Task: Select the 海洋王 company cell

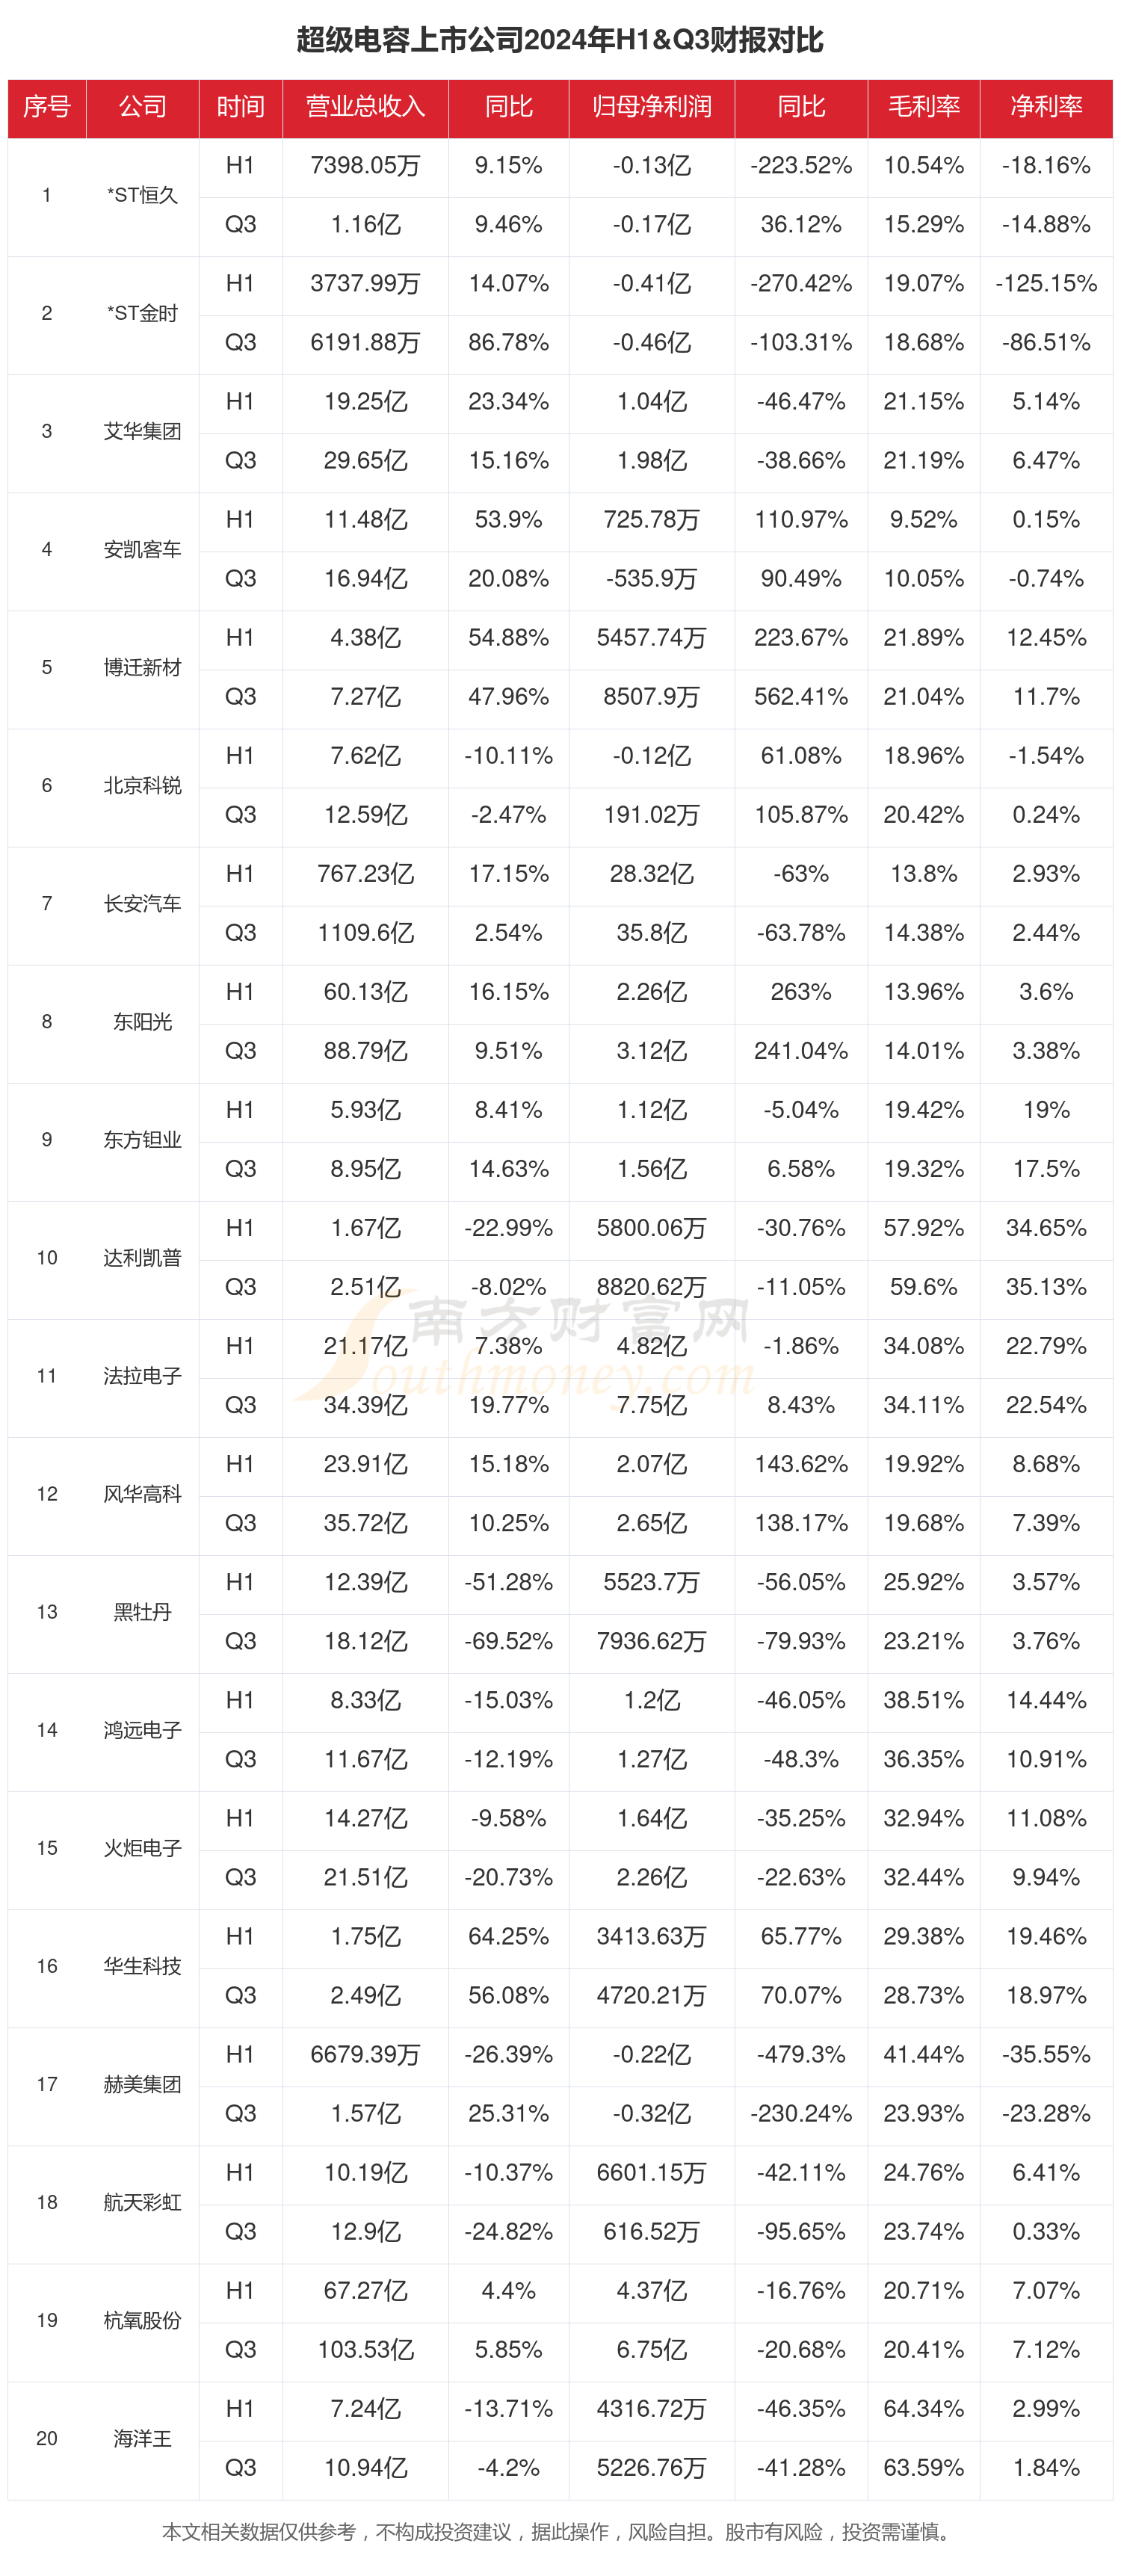Action: [142, 2438]
